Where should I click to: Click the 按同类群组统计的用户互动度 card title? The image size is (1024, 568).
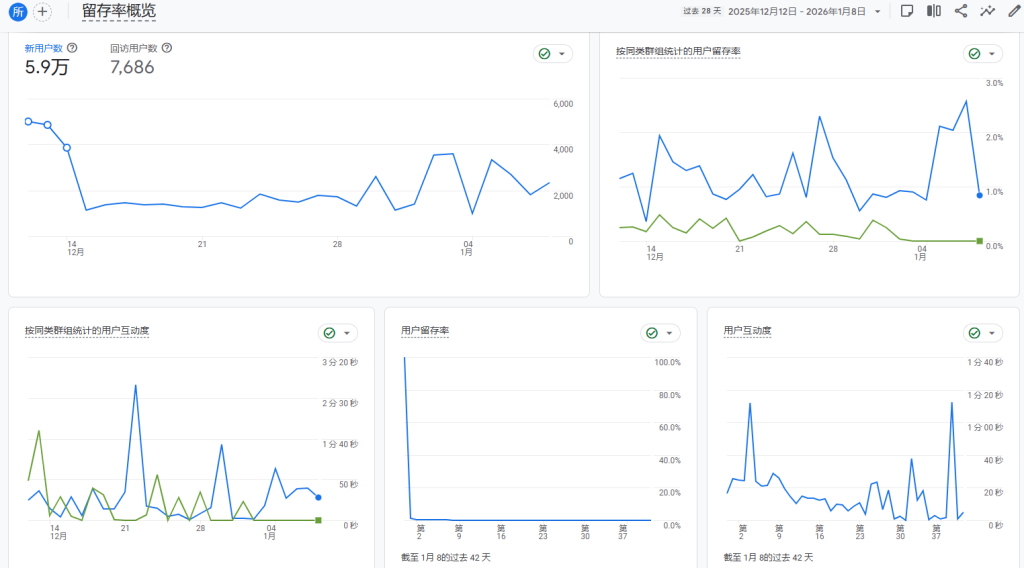coord(87,330)
